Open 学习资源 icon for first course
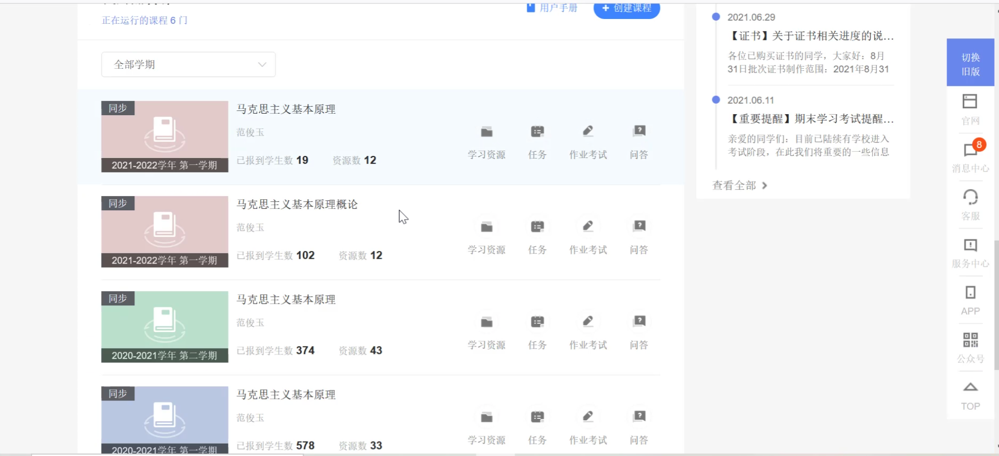 486,132
